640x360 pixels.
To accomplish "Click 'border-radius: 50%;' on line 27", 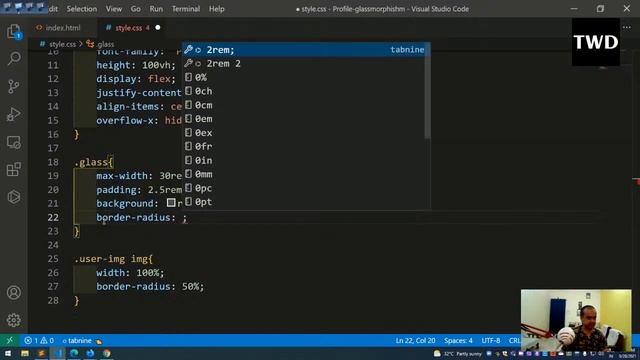I will pyautogui.click(x=150, y=287).
